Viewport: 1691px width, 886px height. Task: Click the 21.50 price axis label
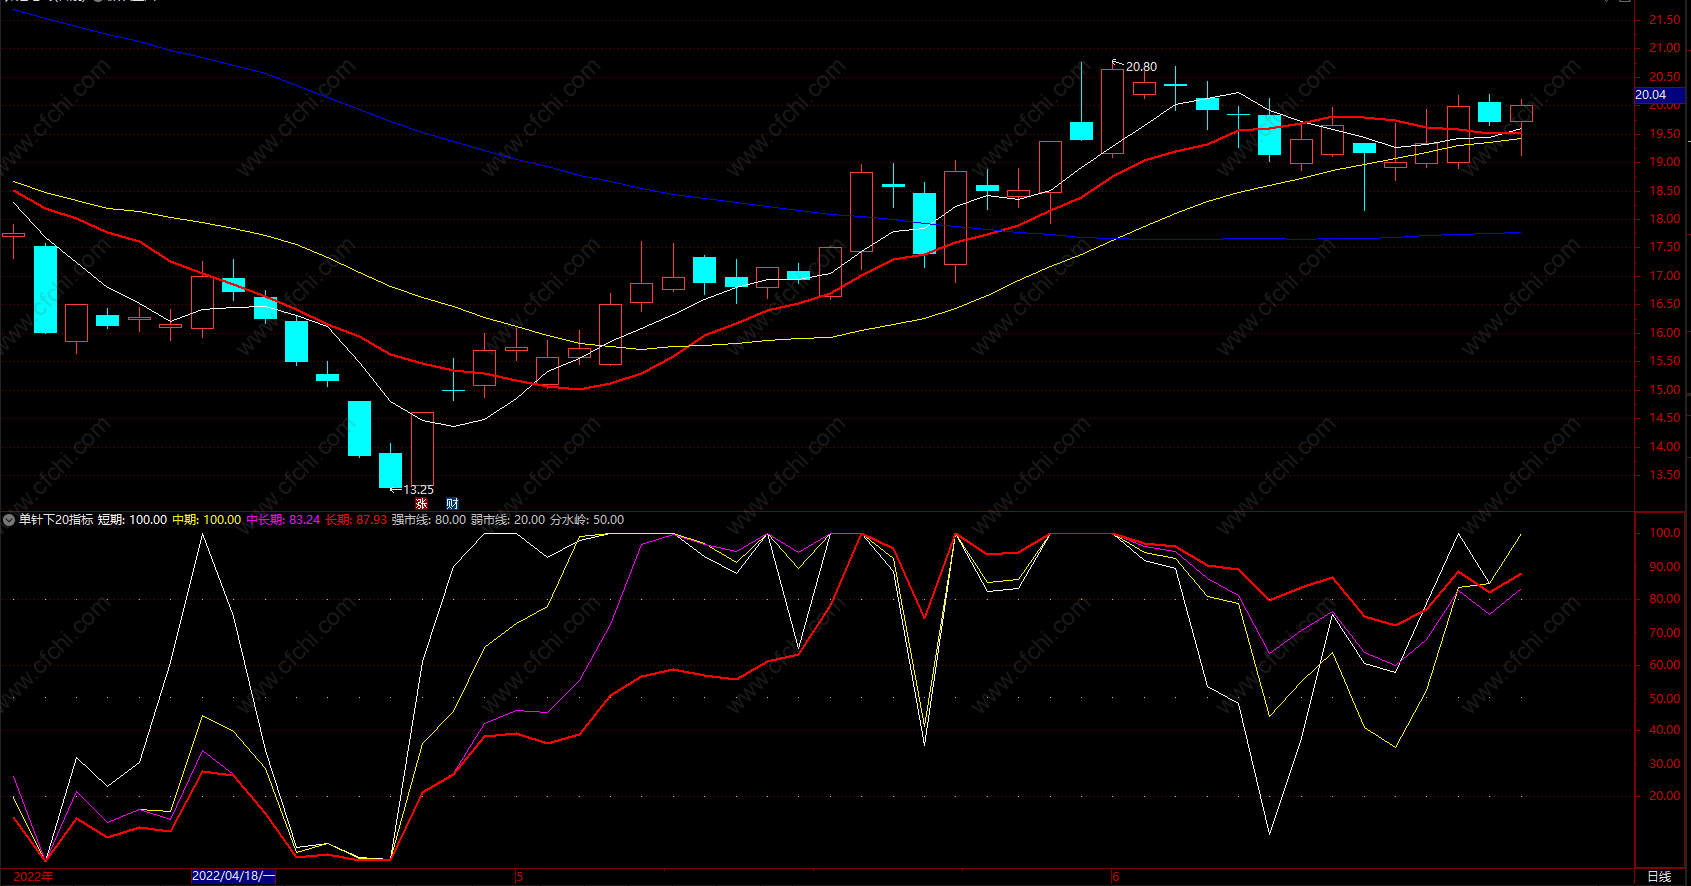1665,20
